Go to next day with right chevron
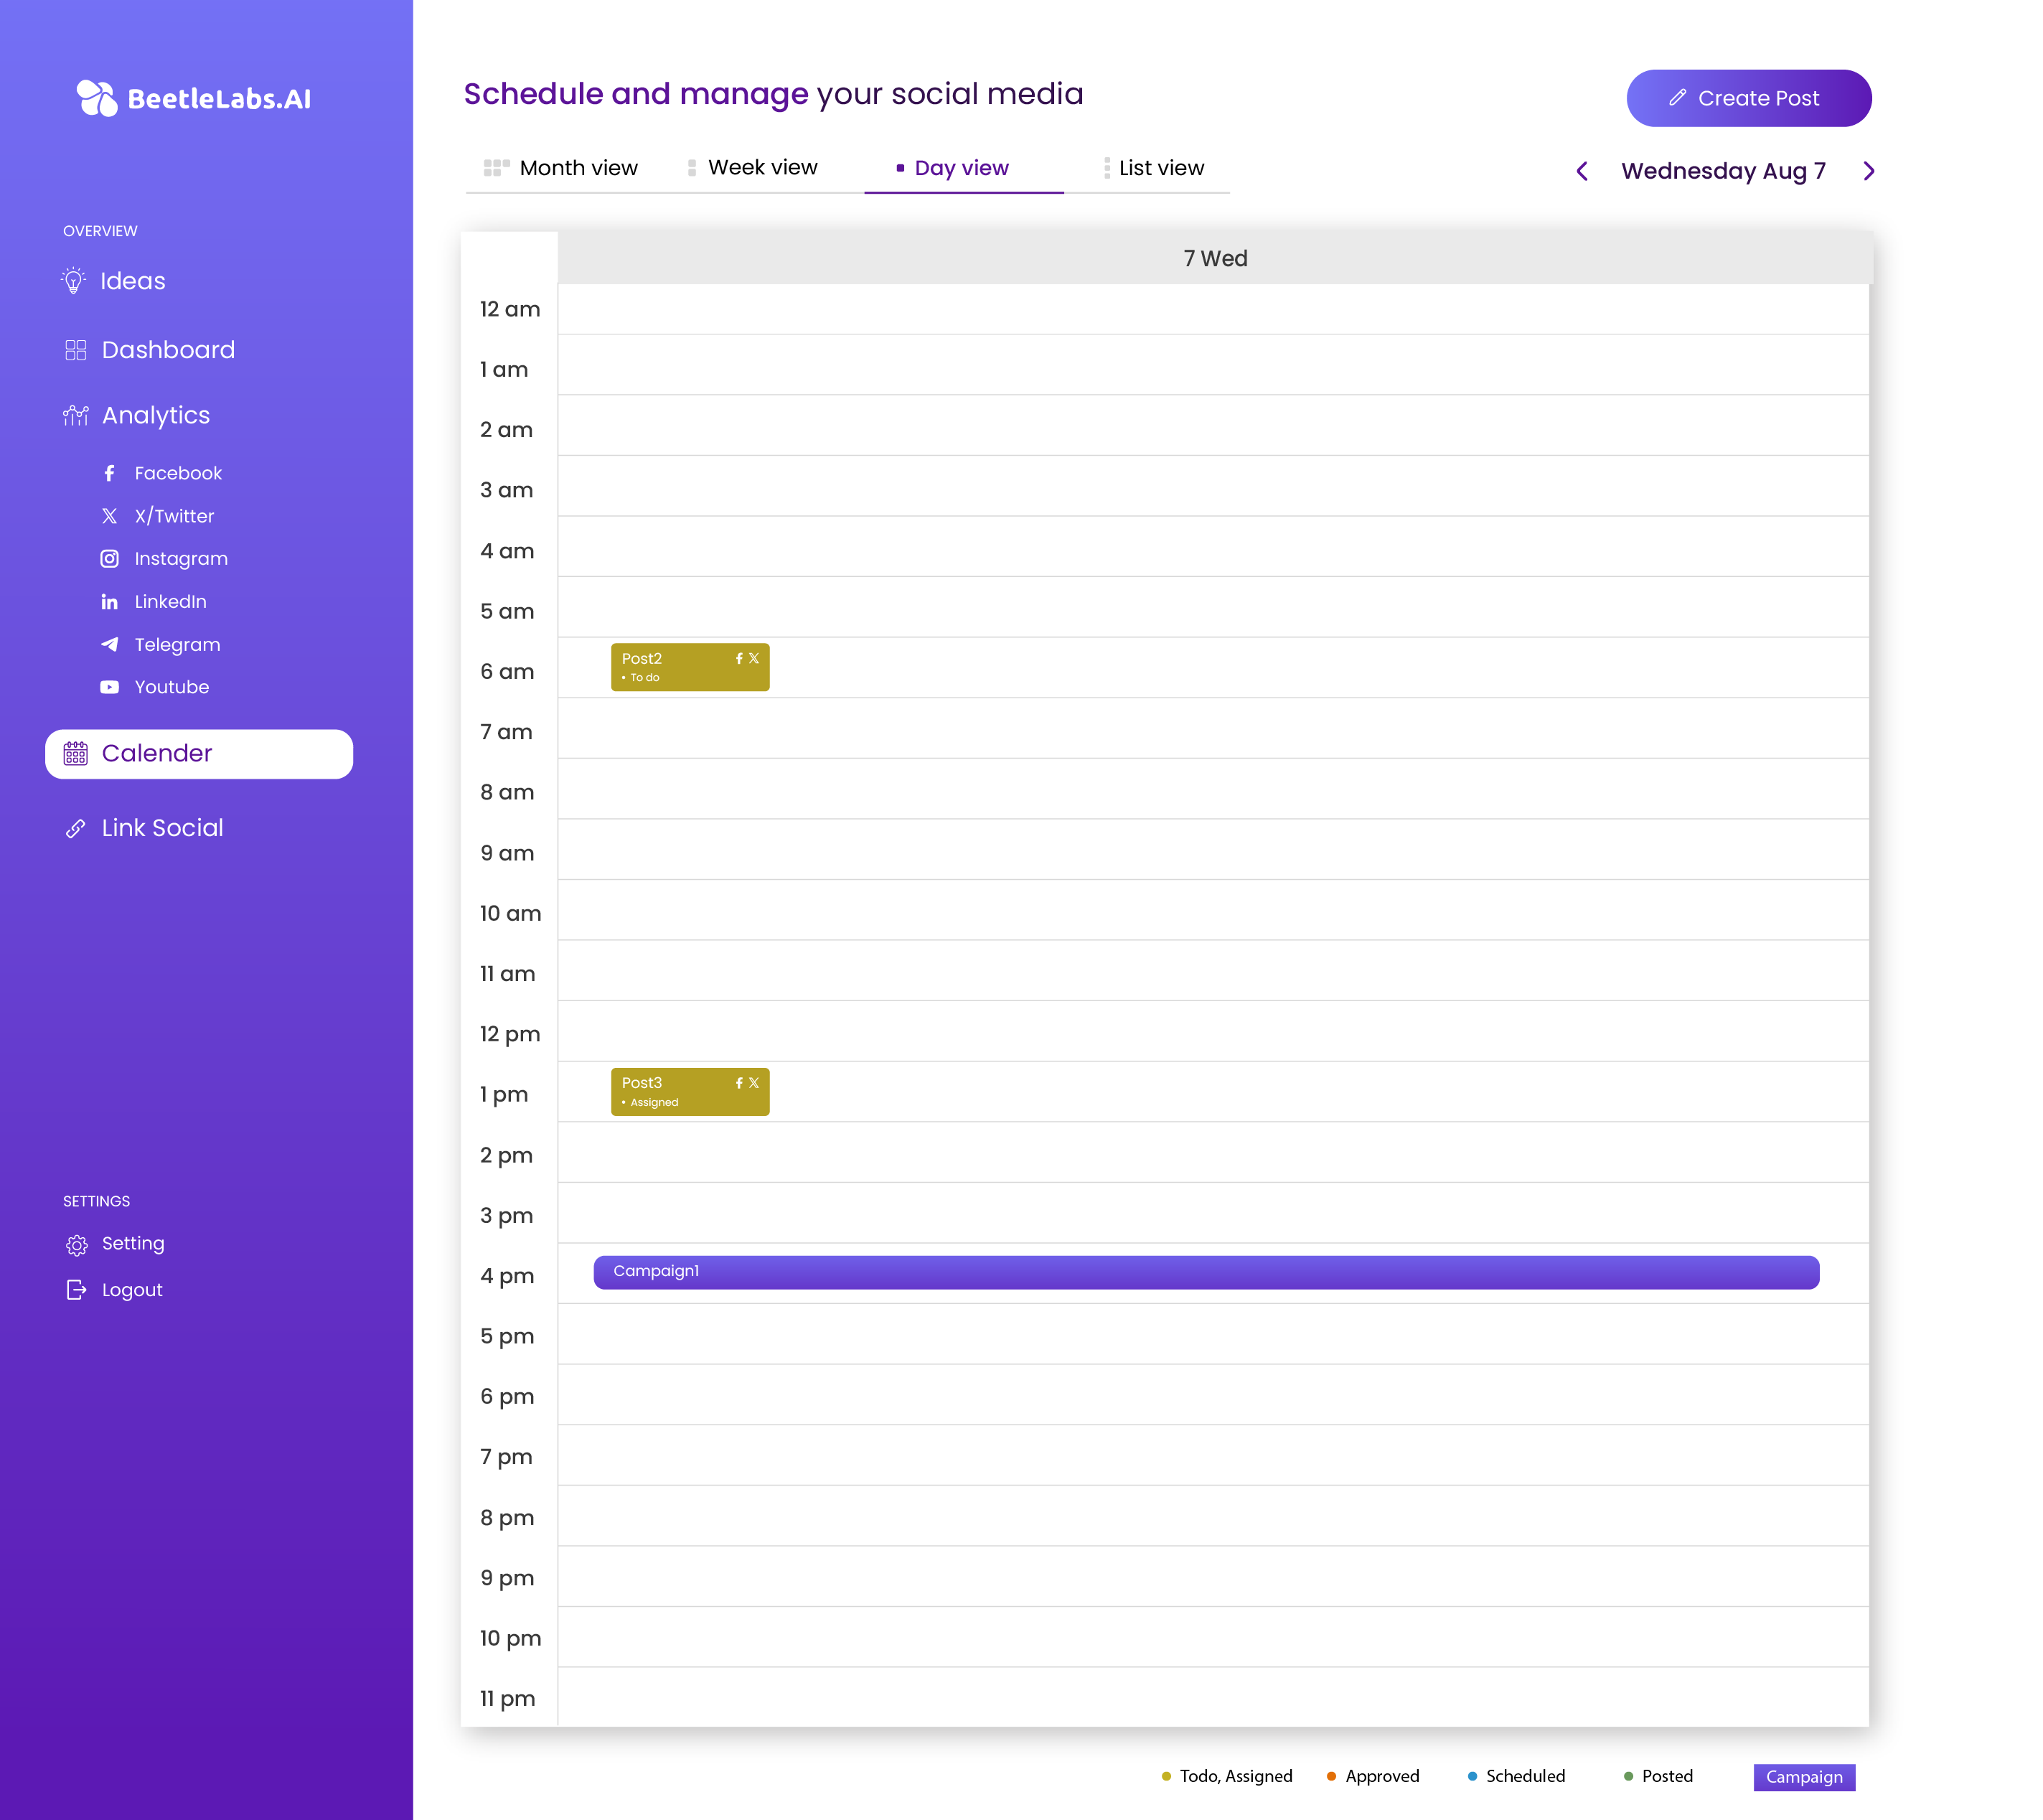 [1868, 171]
